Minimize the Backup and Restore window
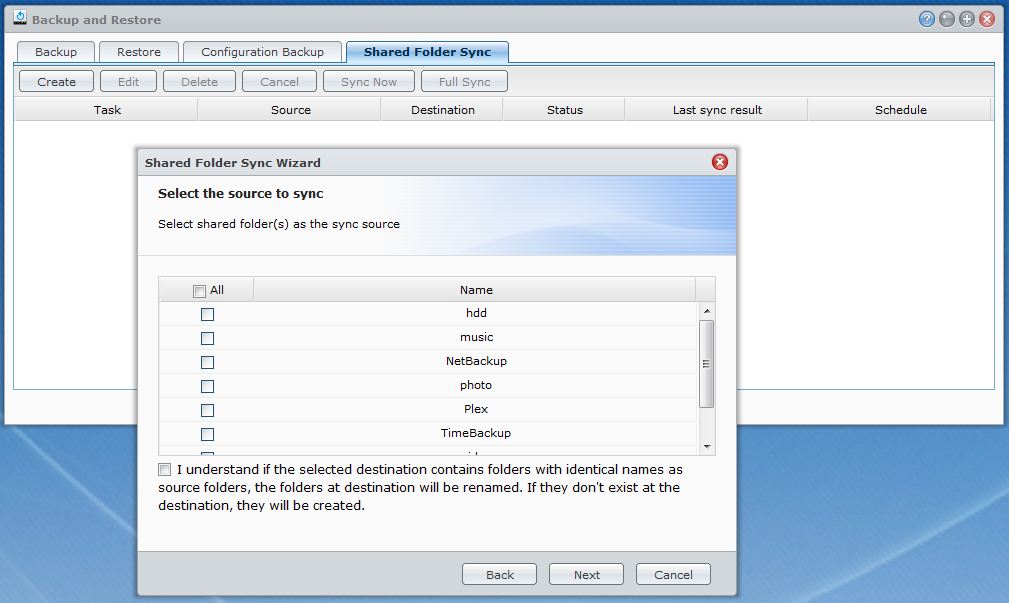 [947, 19]
